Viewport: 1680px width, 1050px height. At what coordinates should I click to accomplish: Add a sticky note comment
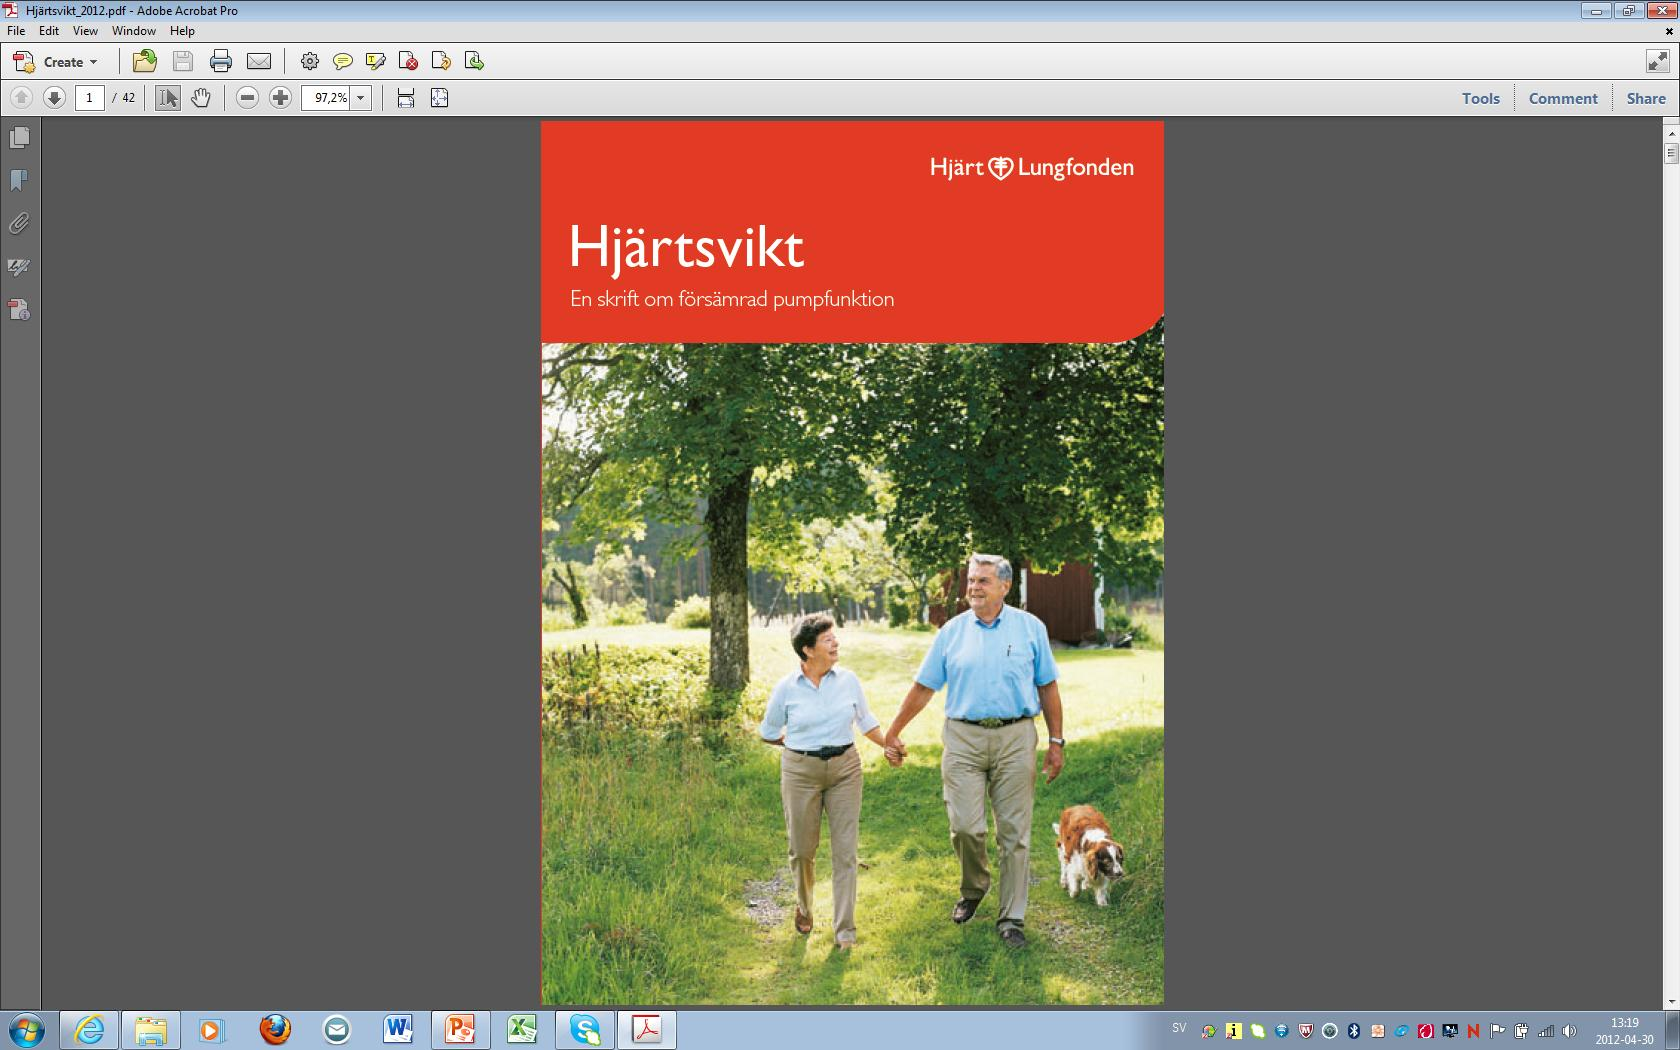coord(343,62)
